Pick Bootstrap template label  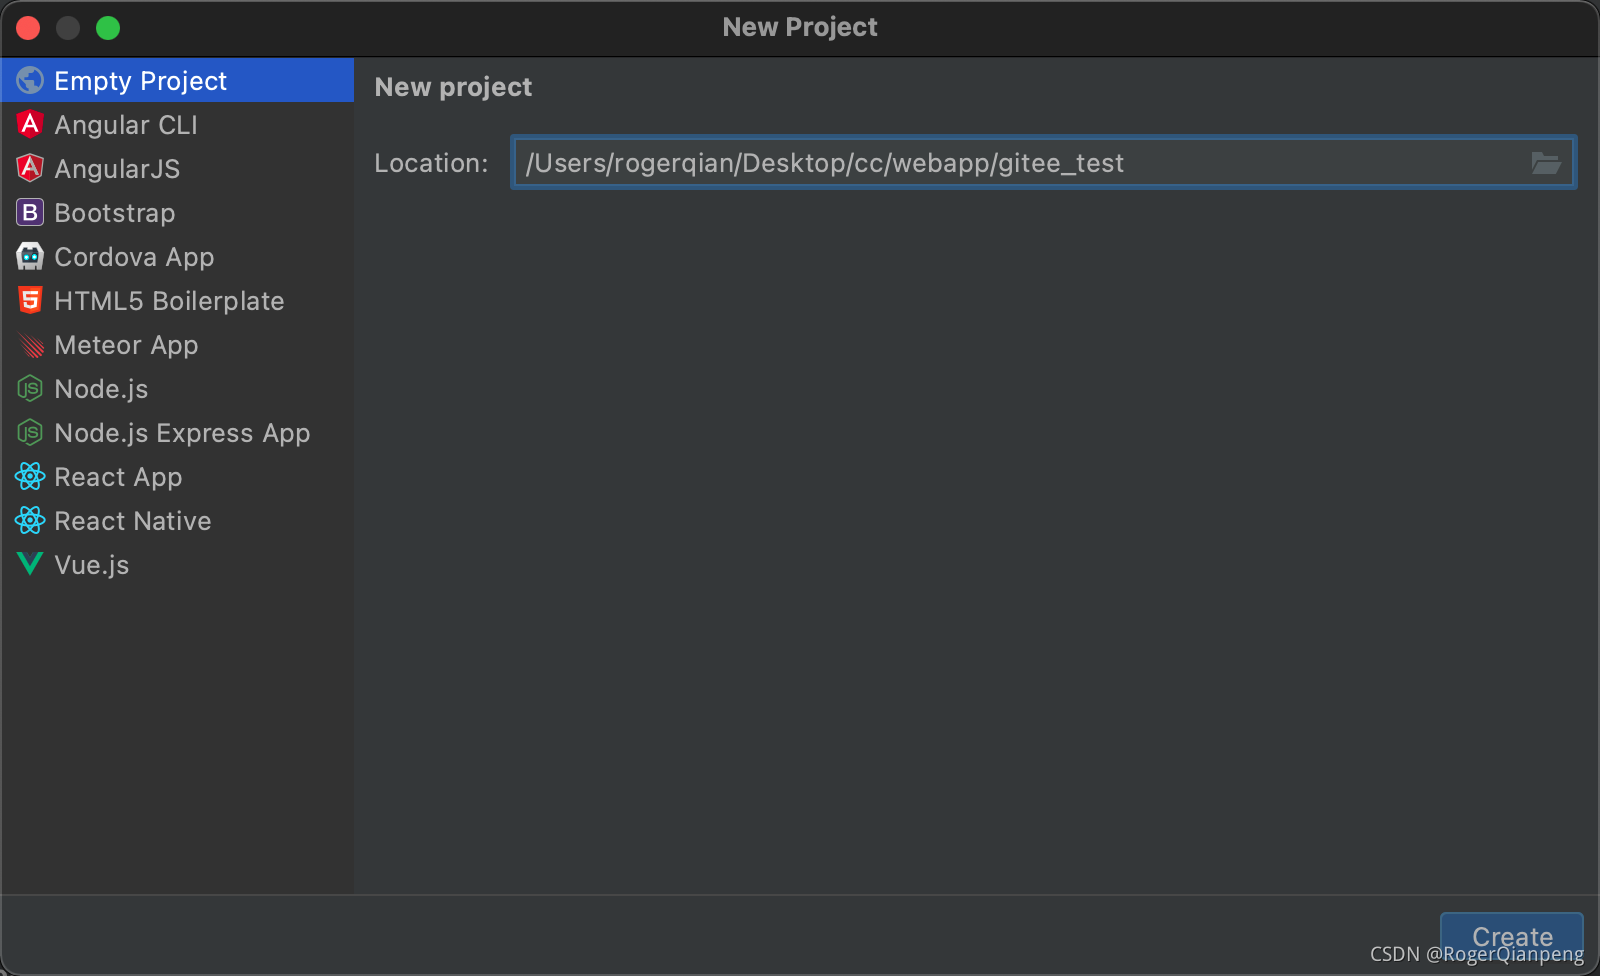pyautogui.click(x=115, y=213)
